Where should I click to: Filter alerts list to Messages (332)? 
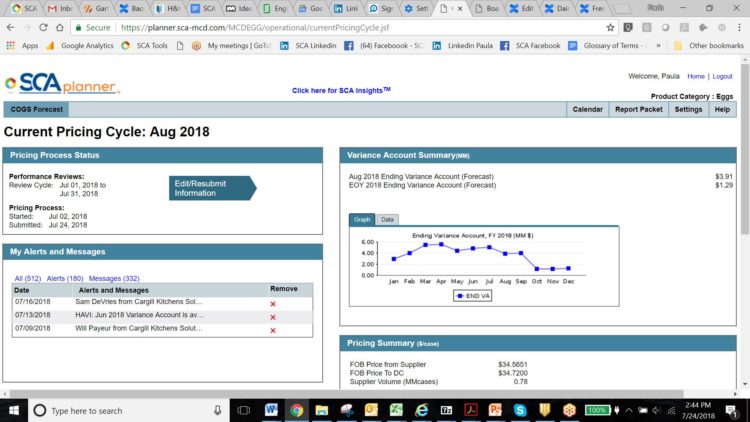tap(114, 278)
